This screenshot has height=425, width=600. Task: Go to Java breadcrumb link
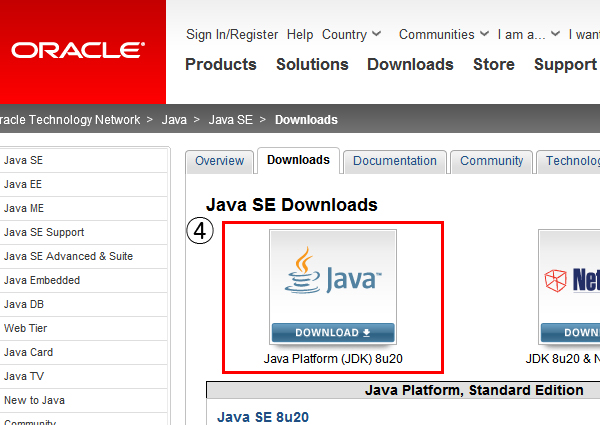[x=174, y=120]
